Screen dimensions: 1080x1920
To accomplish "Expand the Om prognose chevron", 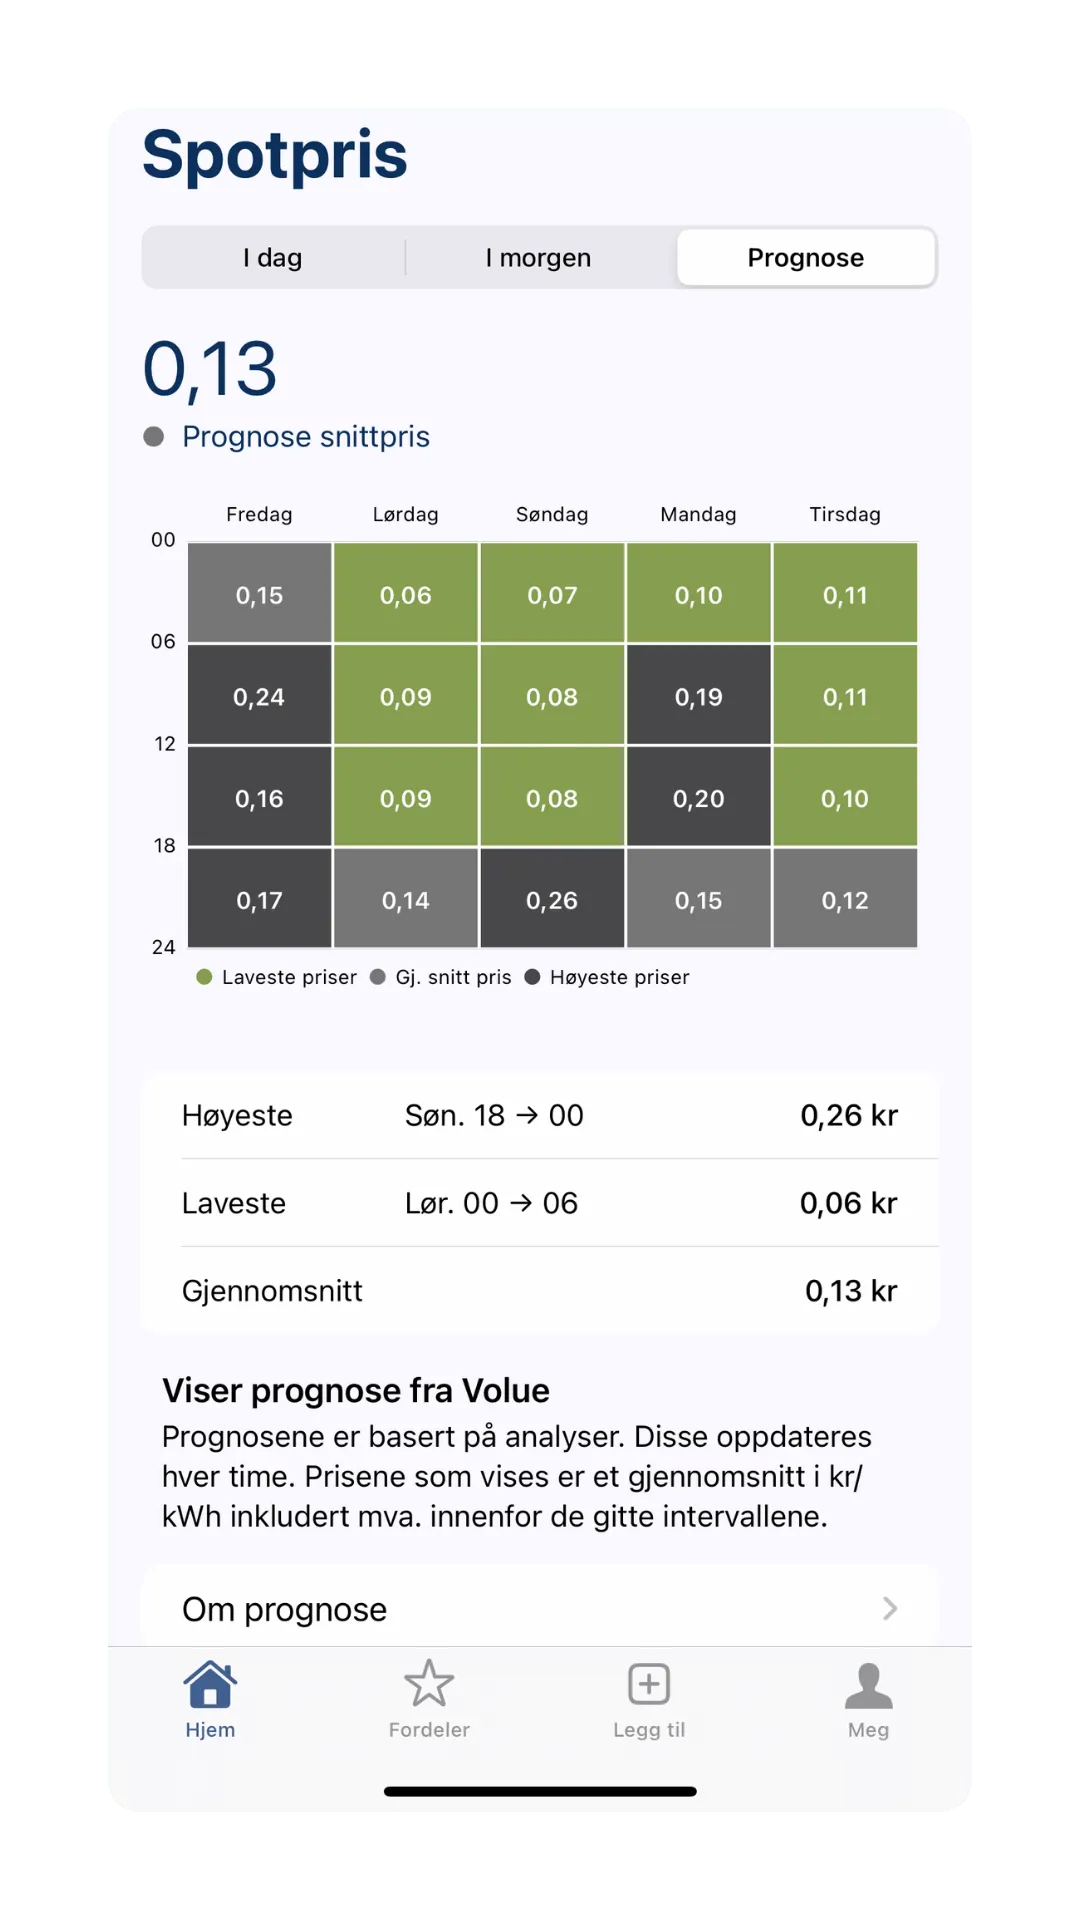I will (x=890, y=1608).
